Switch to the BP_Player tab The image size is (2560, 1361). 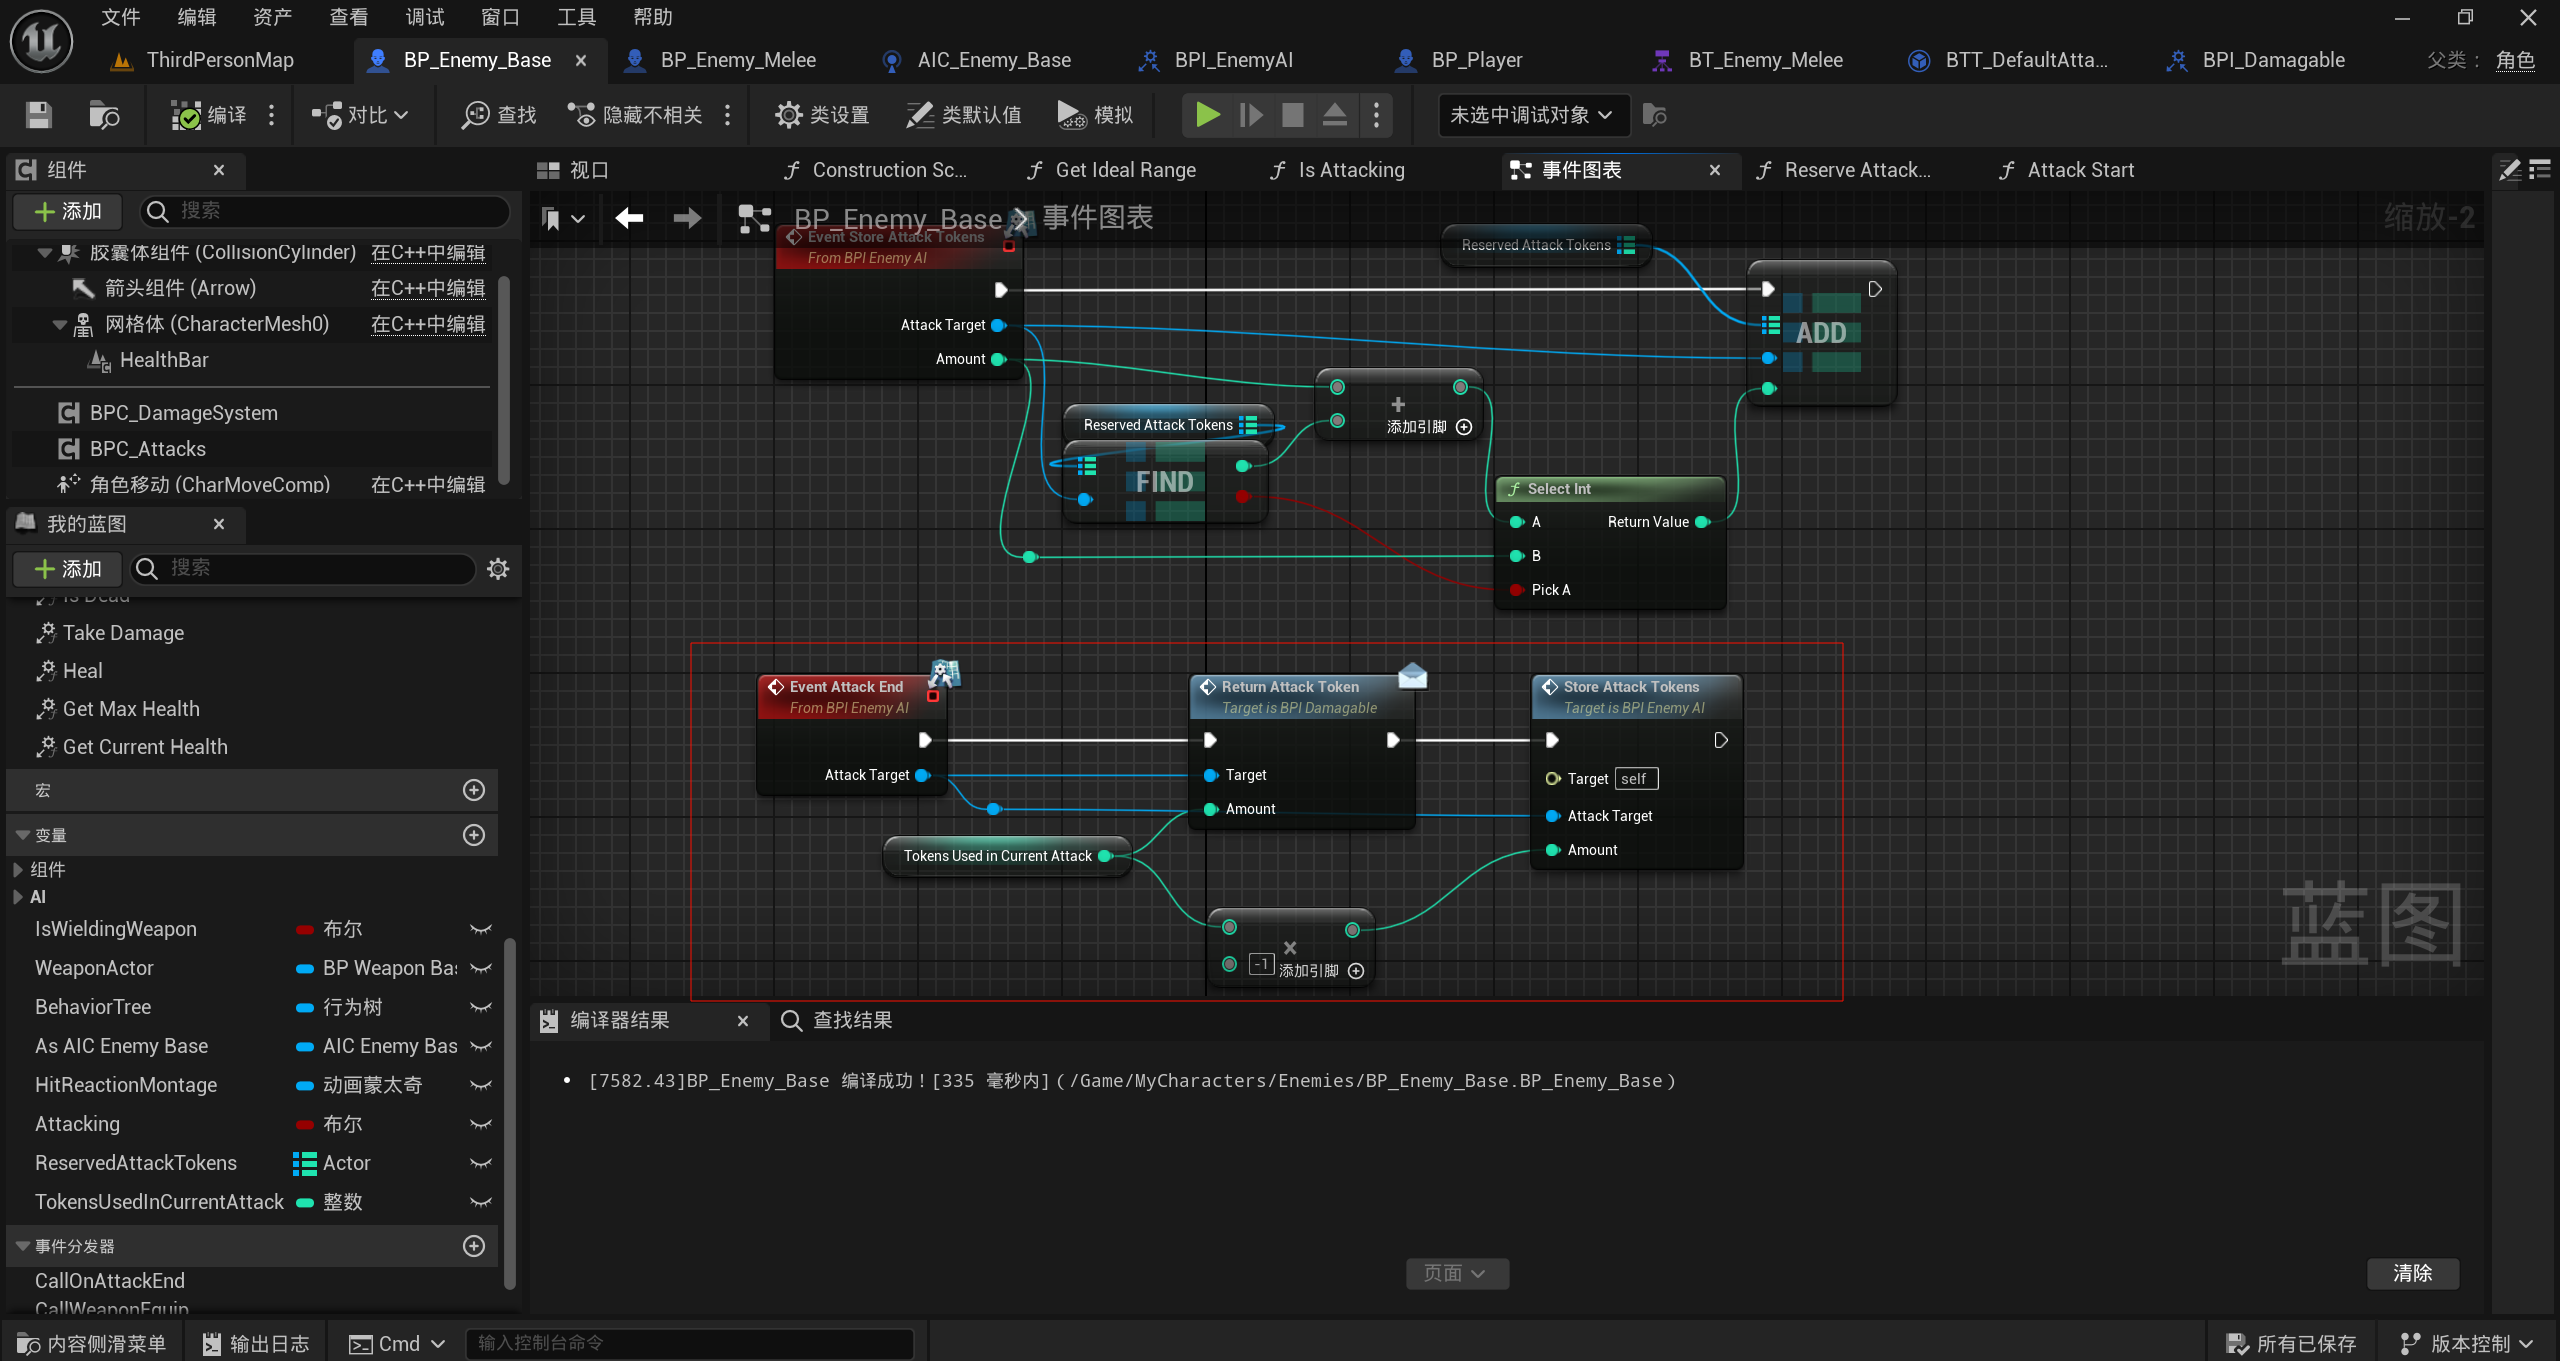tap(1476, 60)
